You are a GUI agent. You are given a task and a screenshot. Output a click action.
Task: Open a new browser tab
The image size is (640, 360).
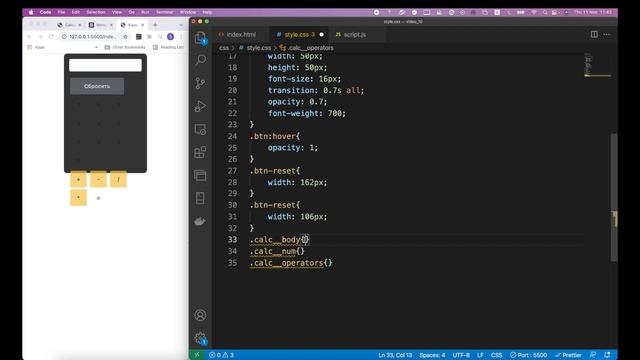pyautogui.click(x=155, y=25)
